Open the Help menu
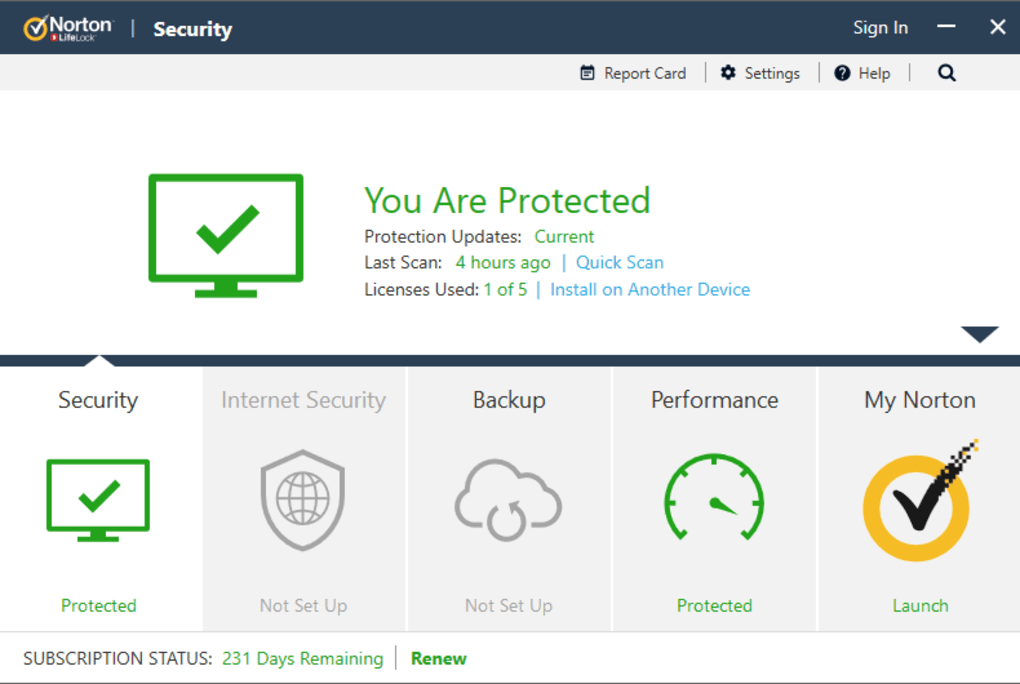 tap(862, 73)
